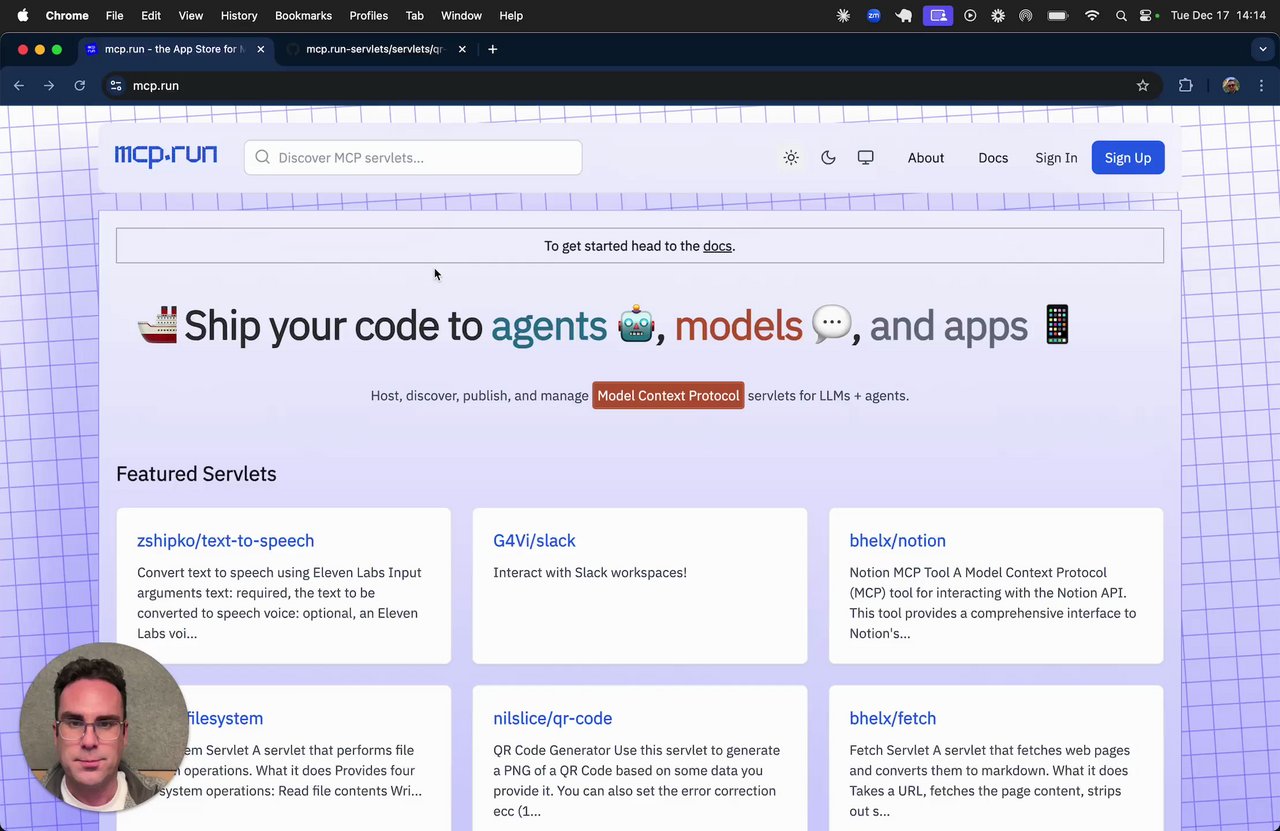This screenshot has height=831, width=1280.
Task: Open the tab search chevron dropdown
Action: pos(1263,49)
